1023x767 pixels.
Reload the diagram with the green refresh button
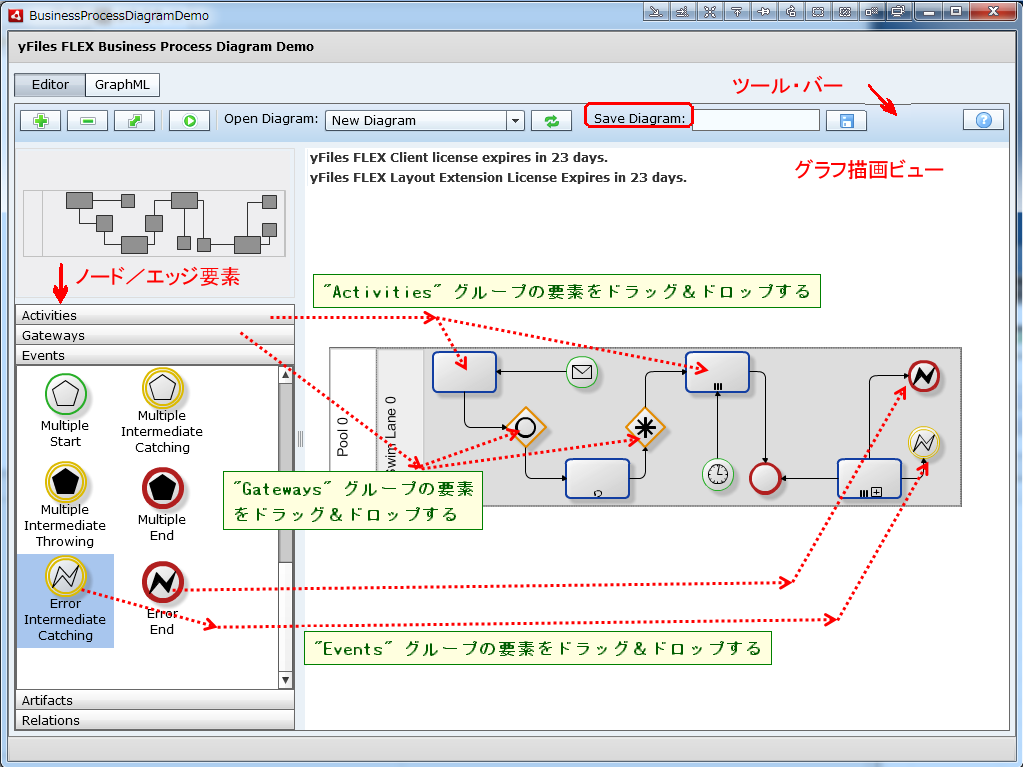coord(551,121)
